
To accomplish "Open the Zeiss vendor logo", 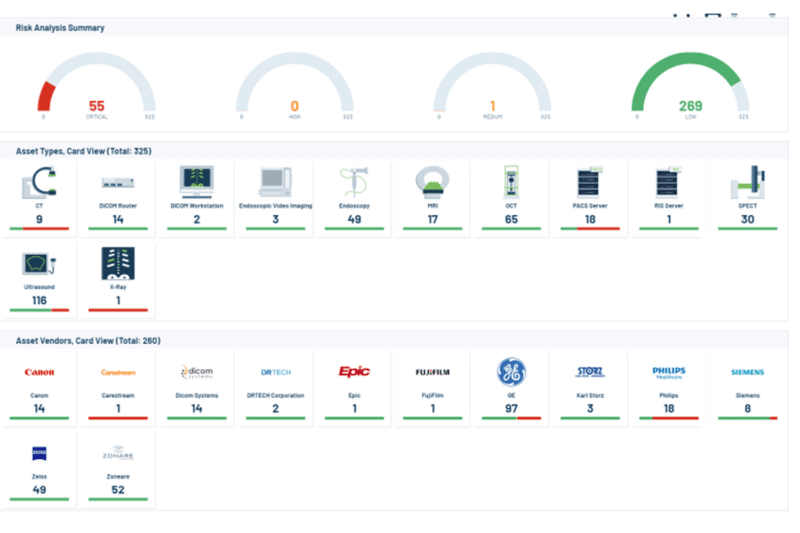I will [x=39, y=453].
